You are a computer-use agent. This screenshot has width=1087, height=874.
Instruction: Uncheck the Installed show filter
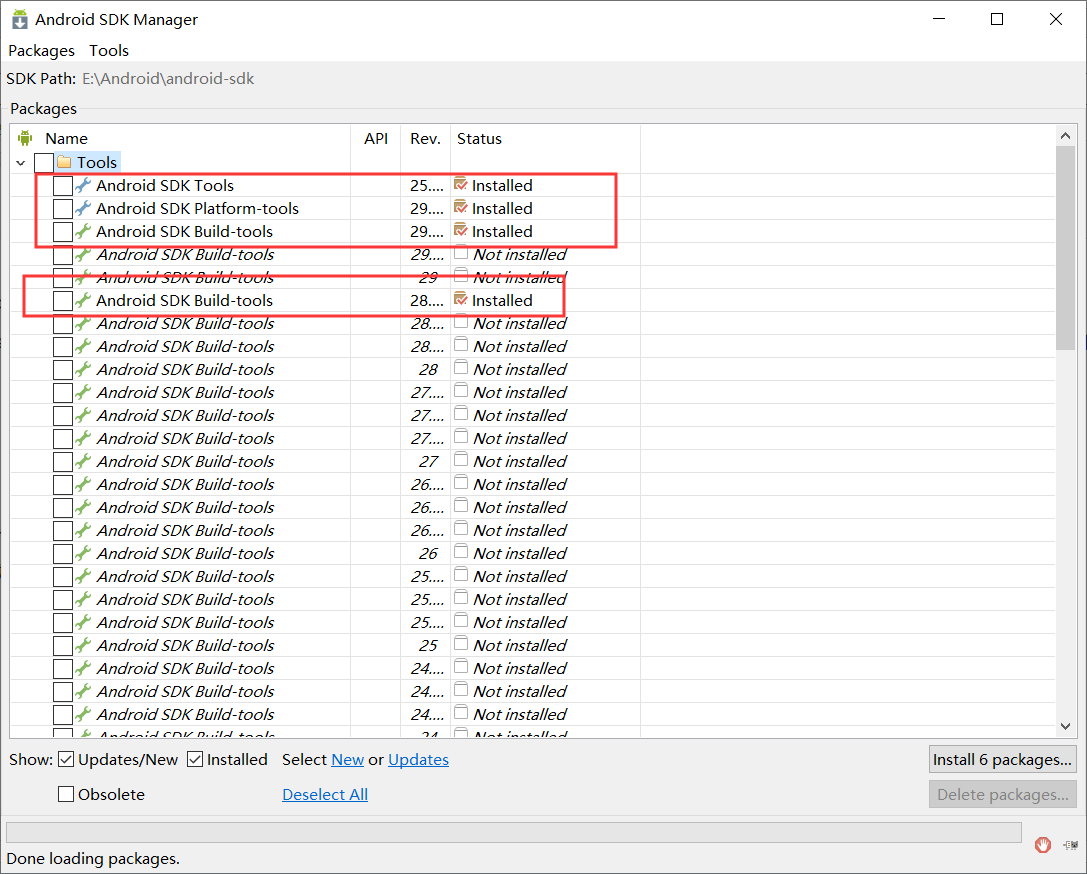point(195,760)
